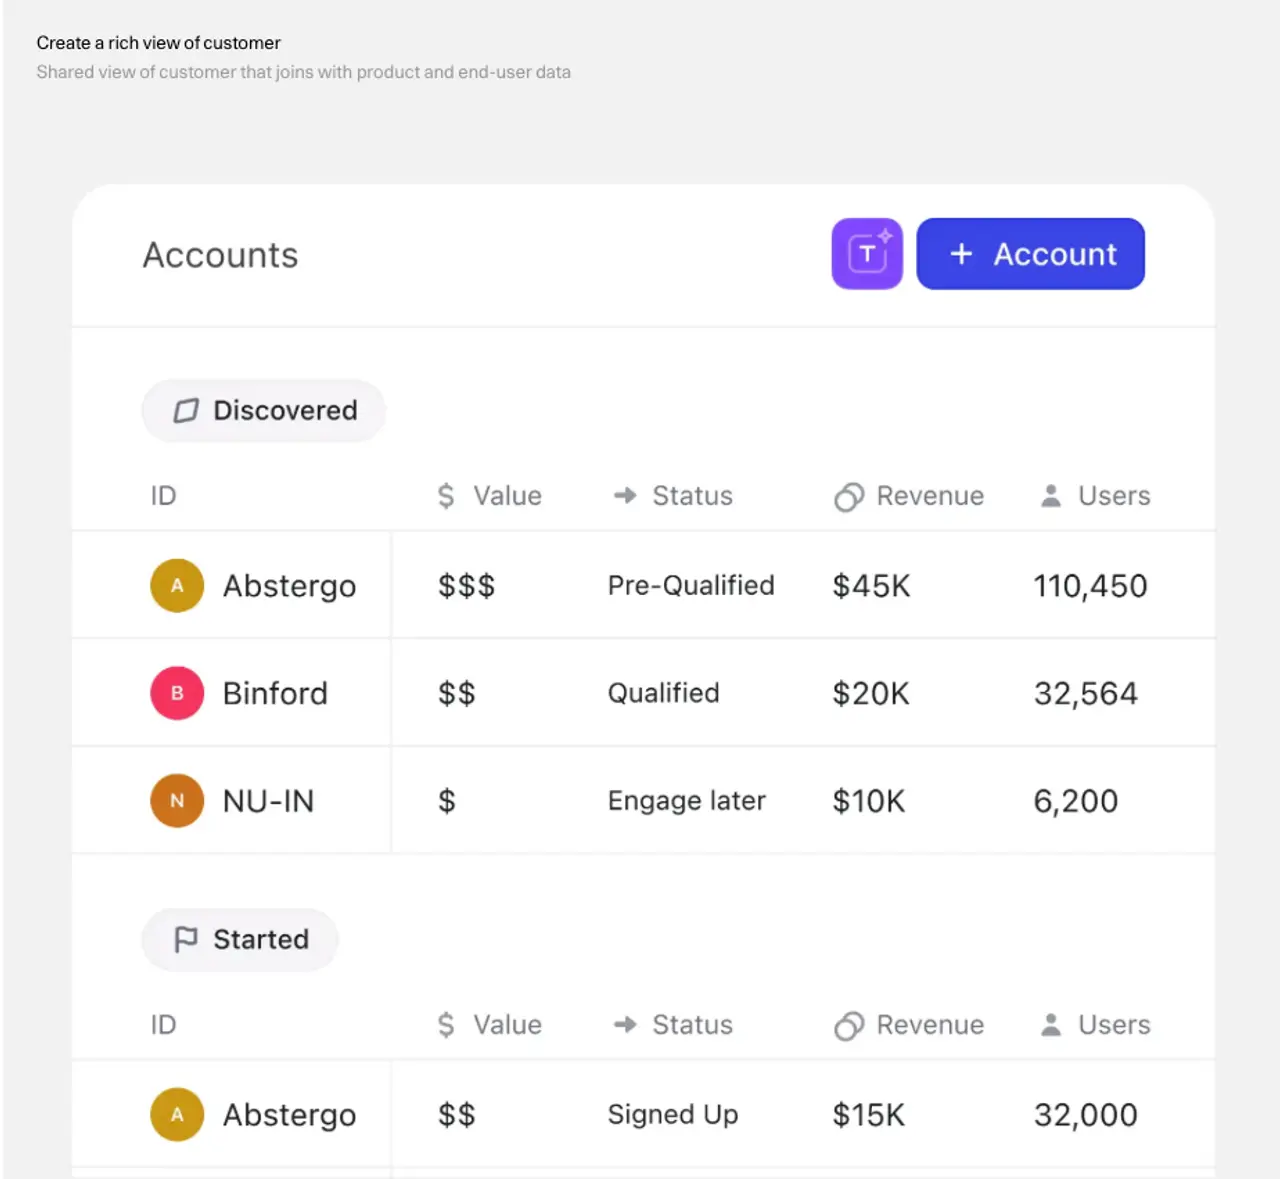Viewport: 1280px width, 1179px height.
Task: Click the ID column header in the Discovered table
Action: pos(164,496)
